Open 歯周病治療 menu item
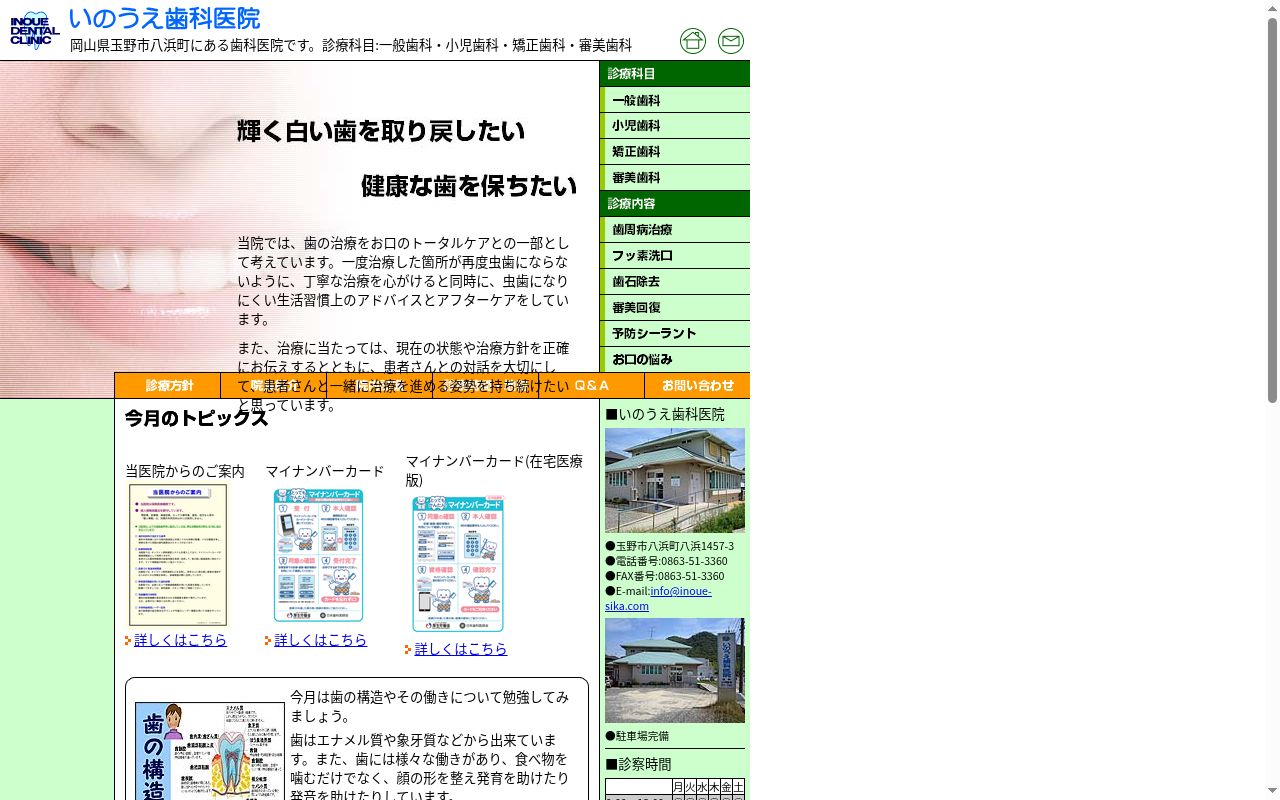1280x800 pixels. point(675,230)
